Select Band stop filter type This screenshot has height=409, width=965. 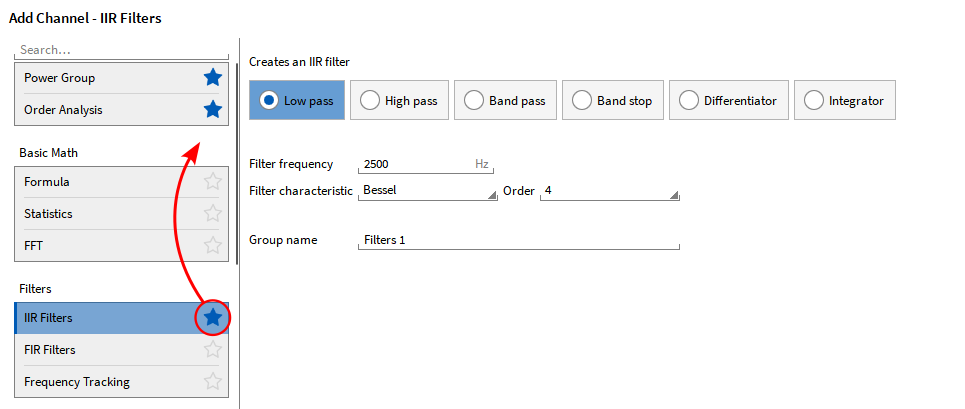point(611,100)
